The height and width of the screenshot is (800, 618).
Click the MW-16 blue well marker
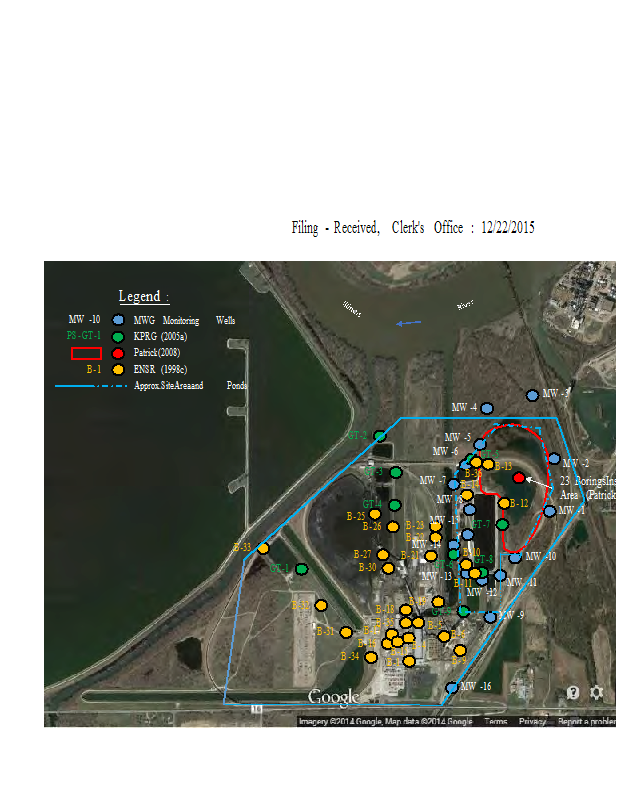coord(452,688)
